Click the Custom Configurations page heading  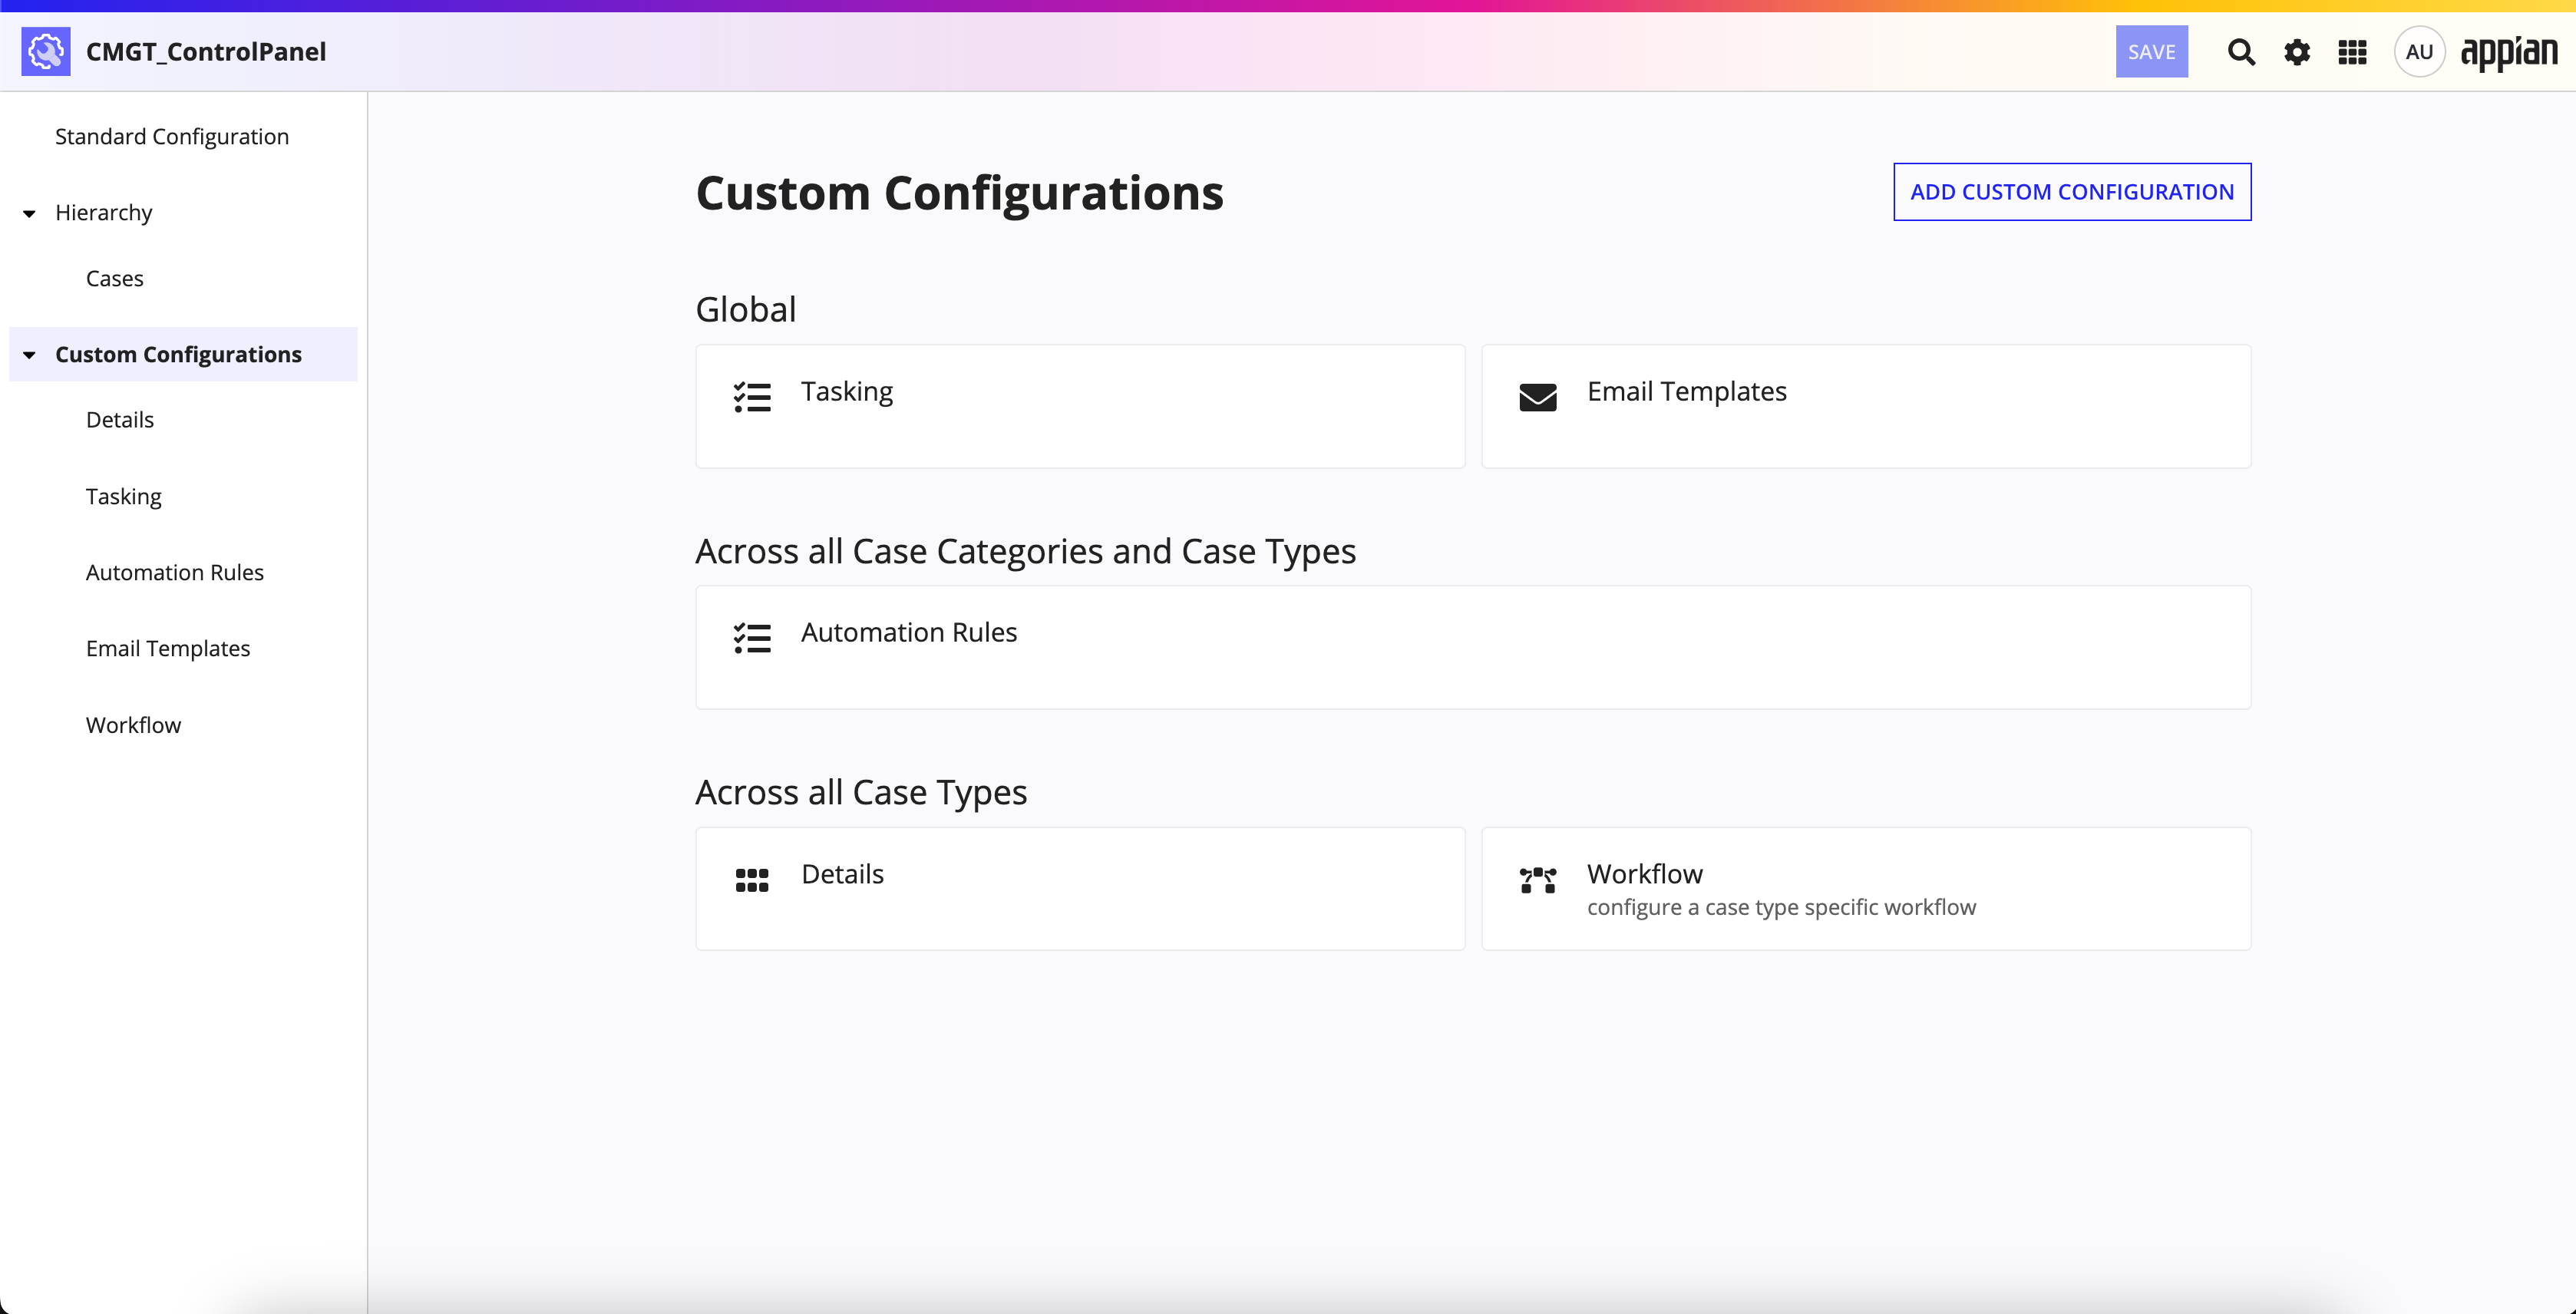click(960, 193)
